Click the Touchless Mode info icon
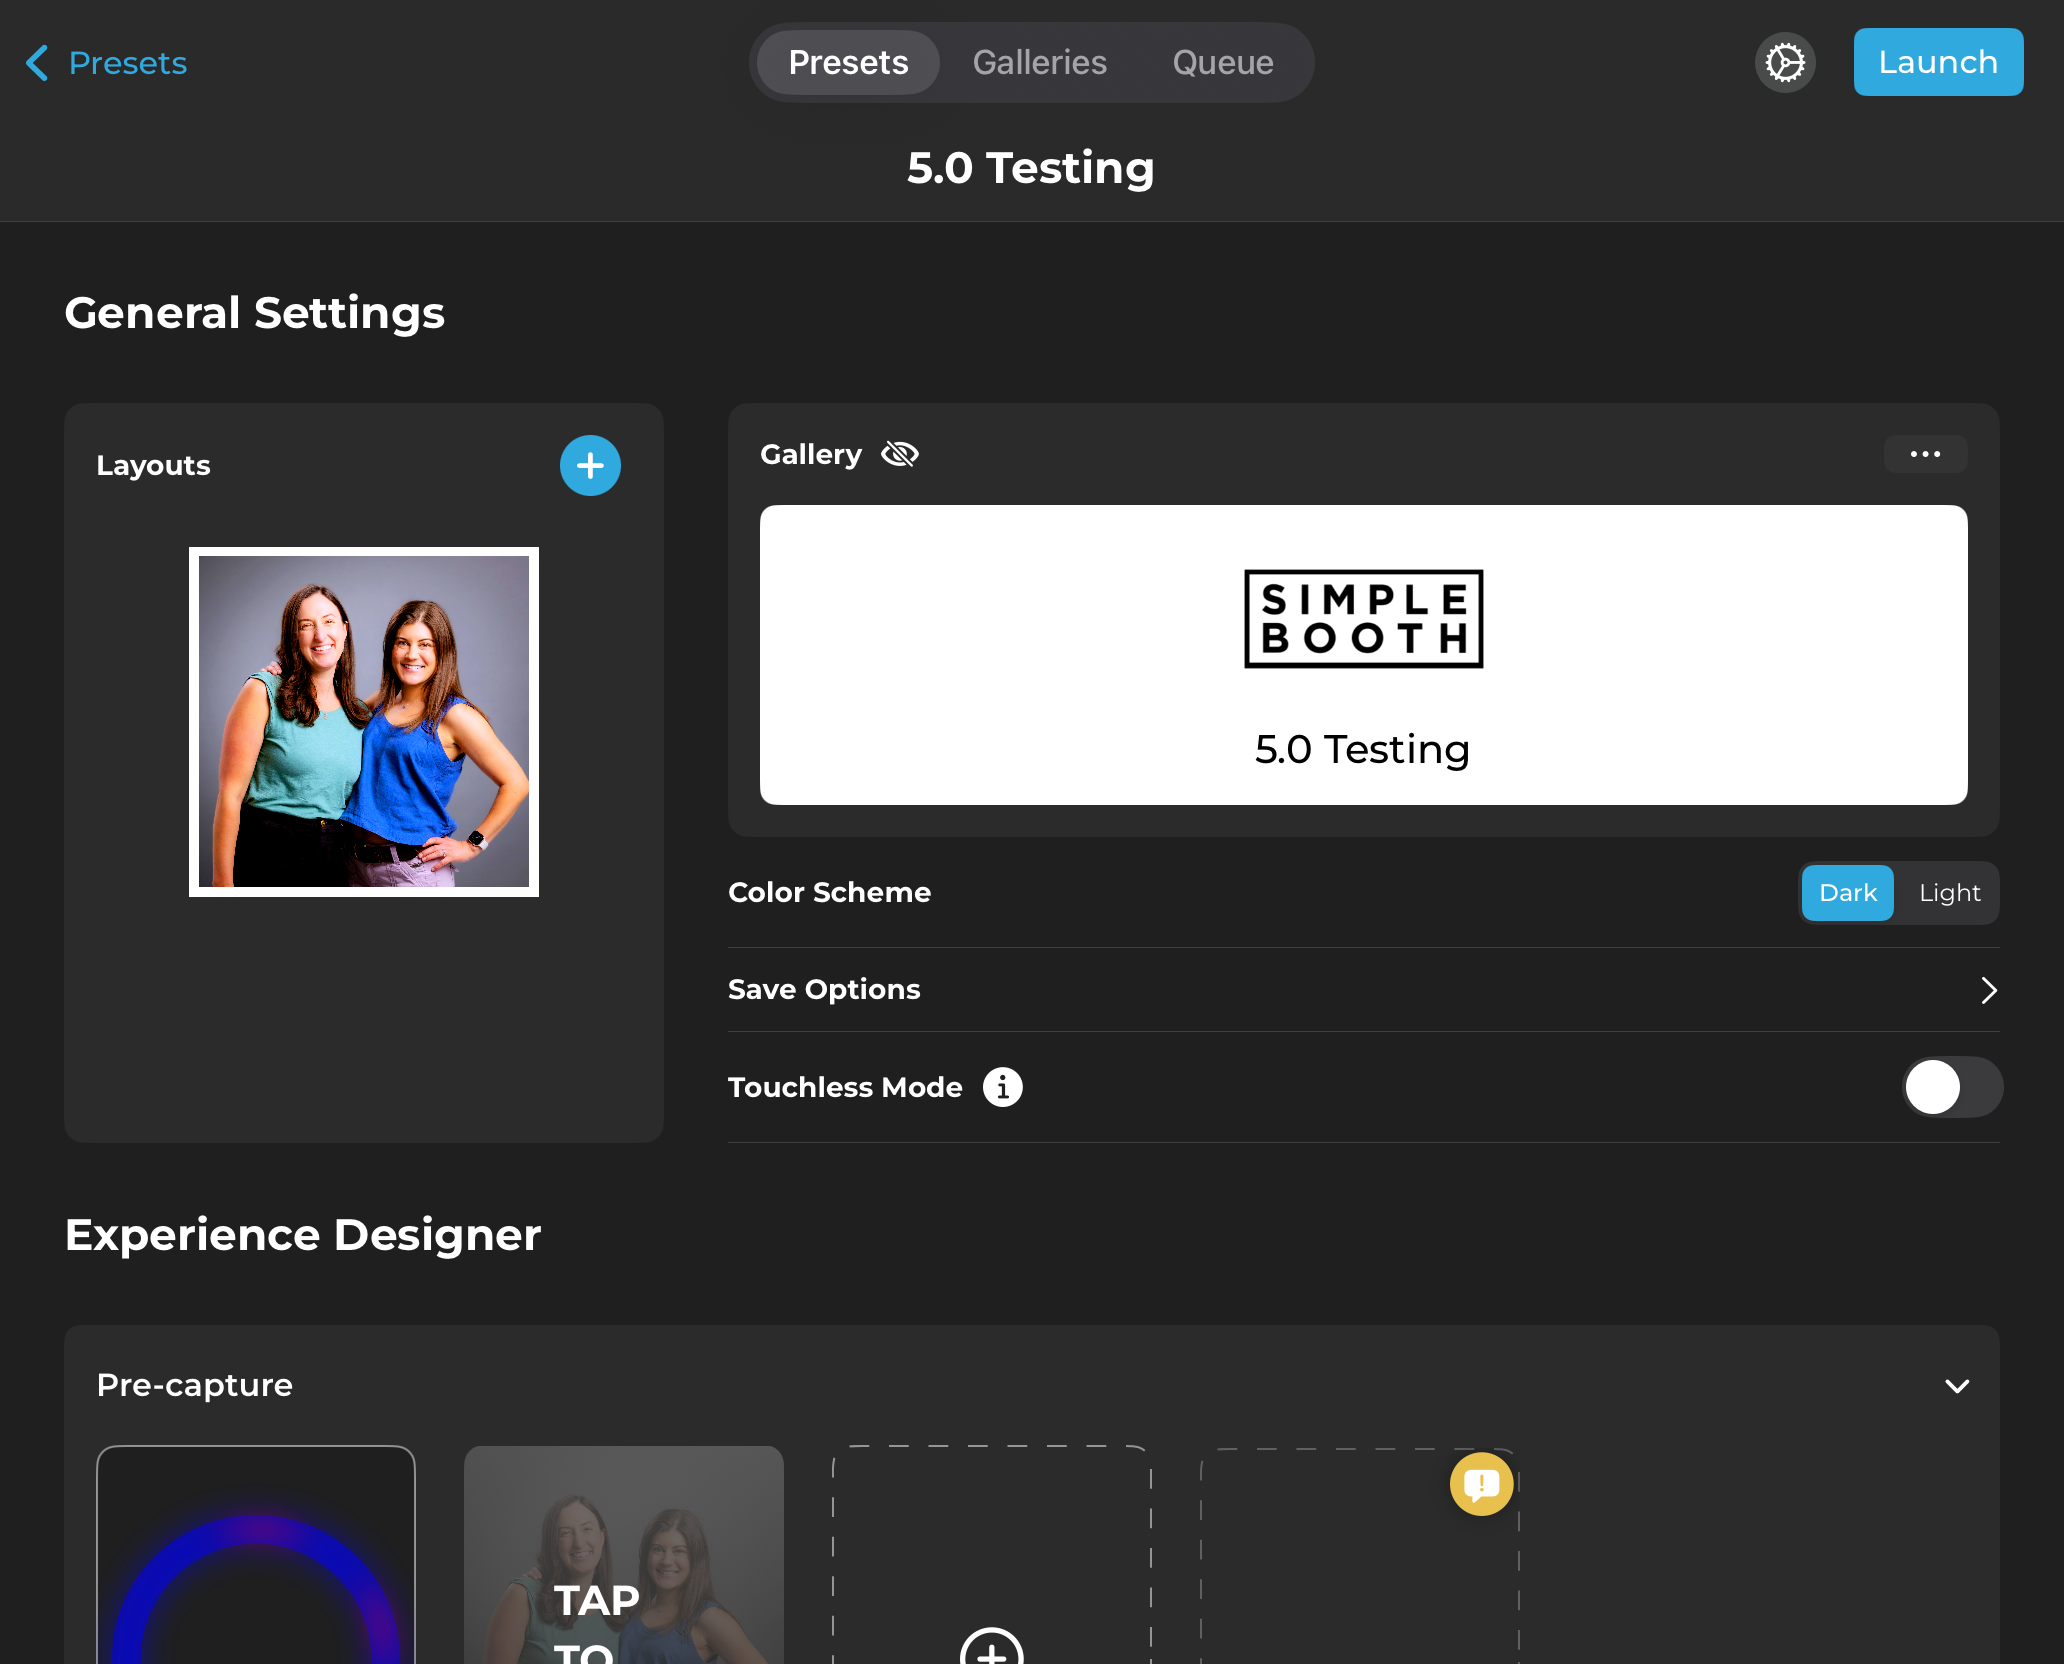 1002,1087
